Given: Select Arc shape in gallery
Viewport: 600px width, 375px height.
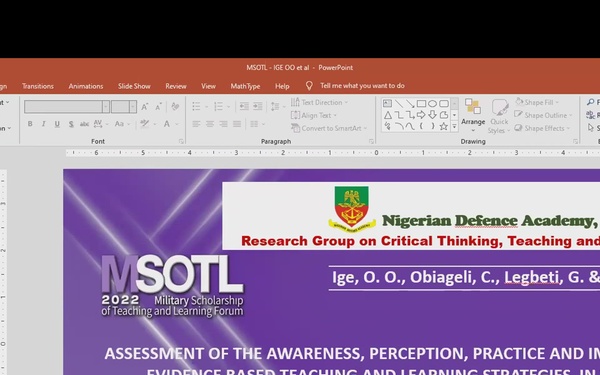Looking at the screenshot, I should [399, 126].
